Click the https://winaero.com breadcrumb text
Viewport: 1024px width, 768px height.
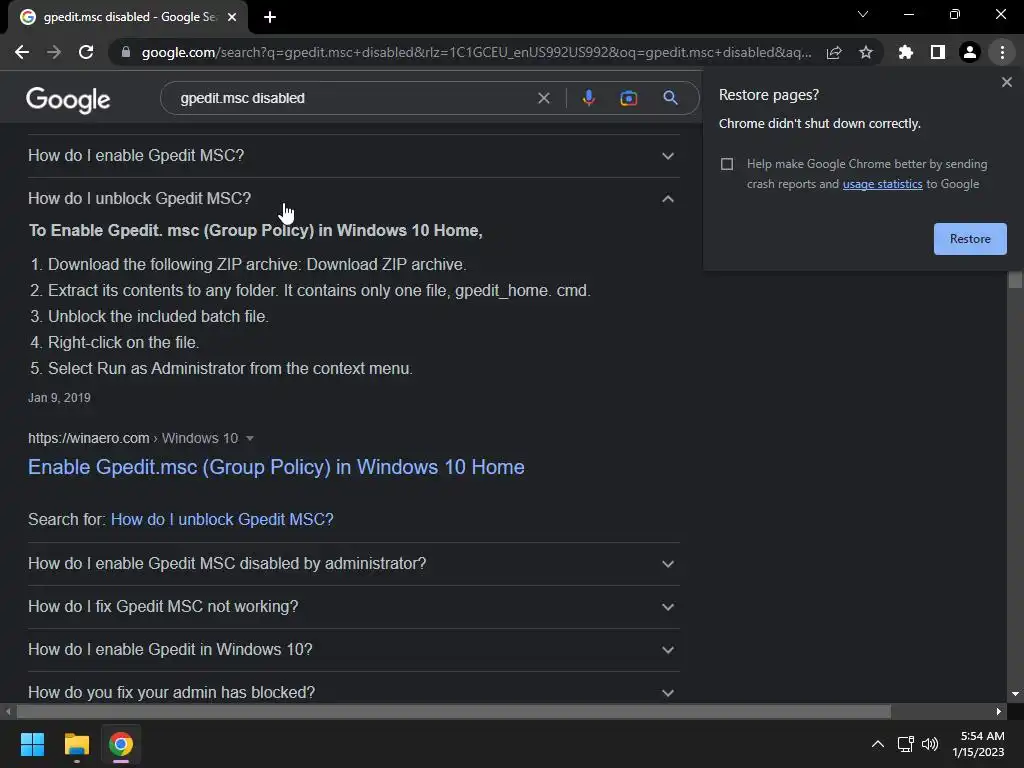click(89, 438)
